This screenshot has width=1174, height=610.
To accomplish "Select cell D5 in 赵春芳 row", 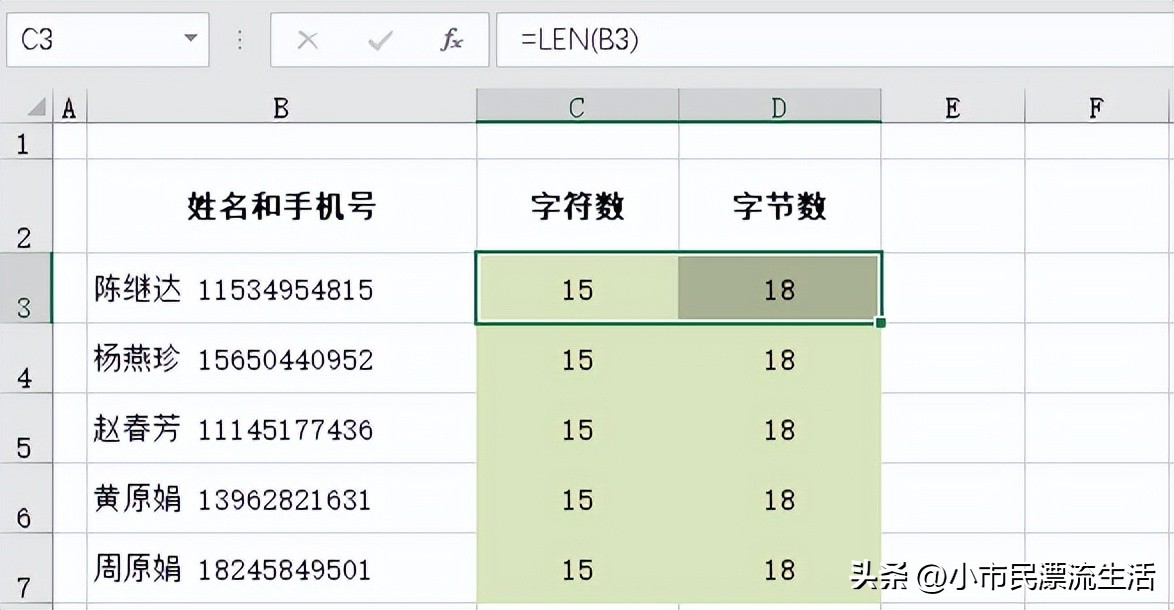I will pyautogui.click(x=779, y=427).
